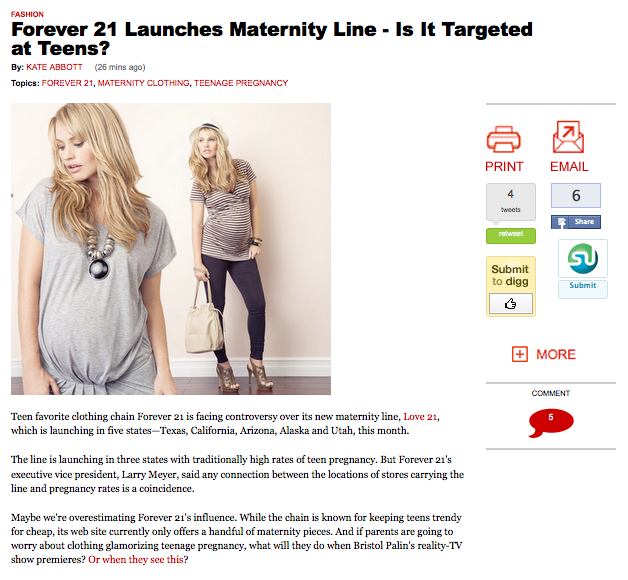Open author Kate Abbott's page

54,67
